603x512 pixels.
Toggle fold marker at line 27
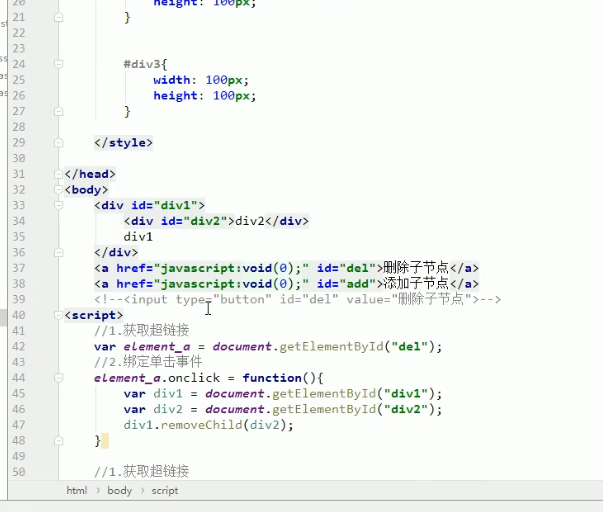pos(58,111)
